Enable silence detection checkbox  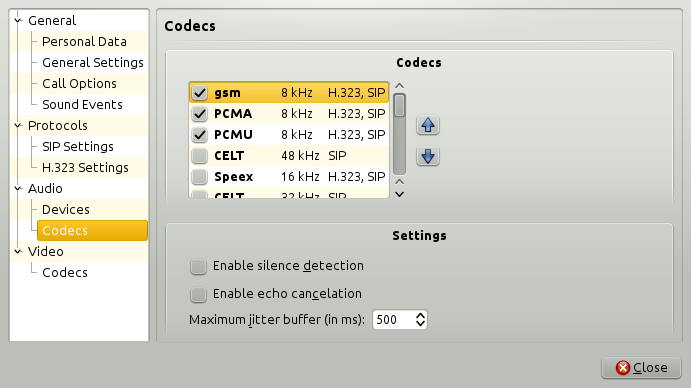tap(198, 266)
